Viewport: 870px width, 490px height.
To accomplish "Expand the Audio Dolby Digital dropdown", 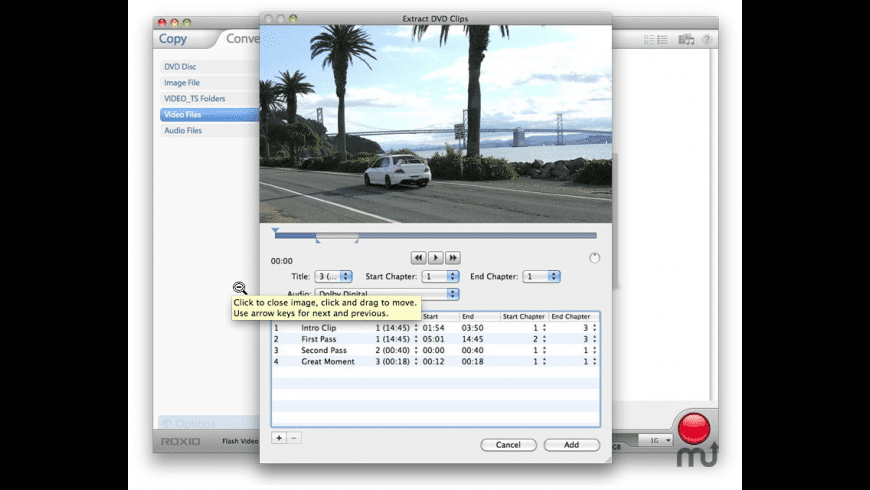I will pos(385,294).
